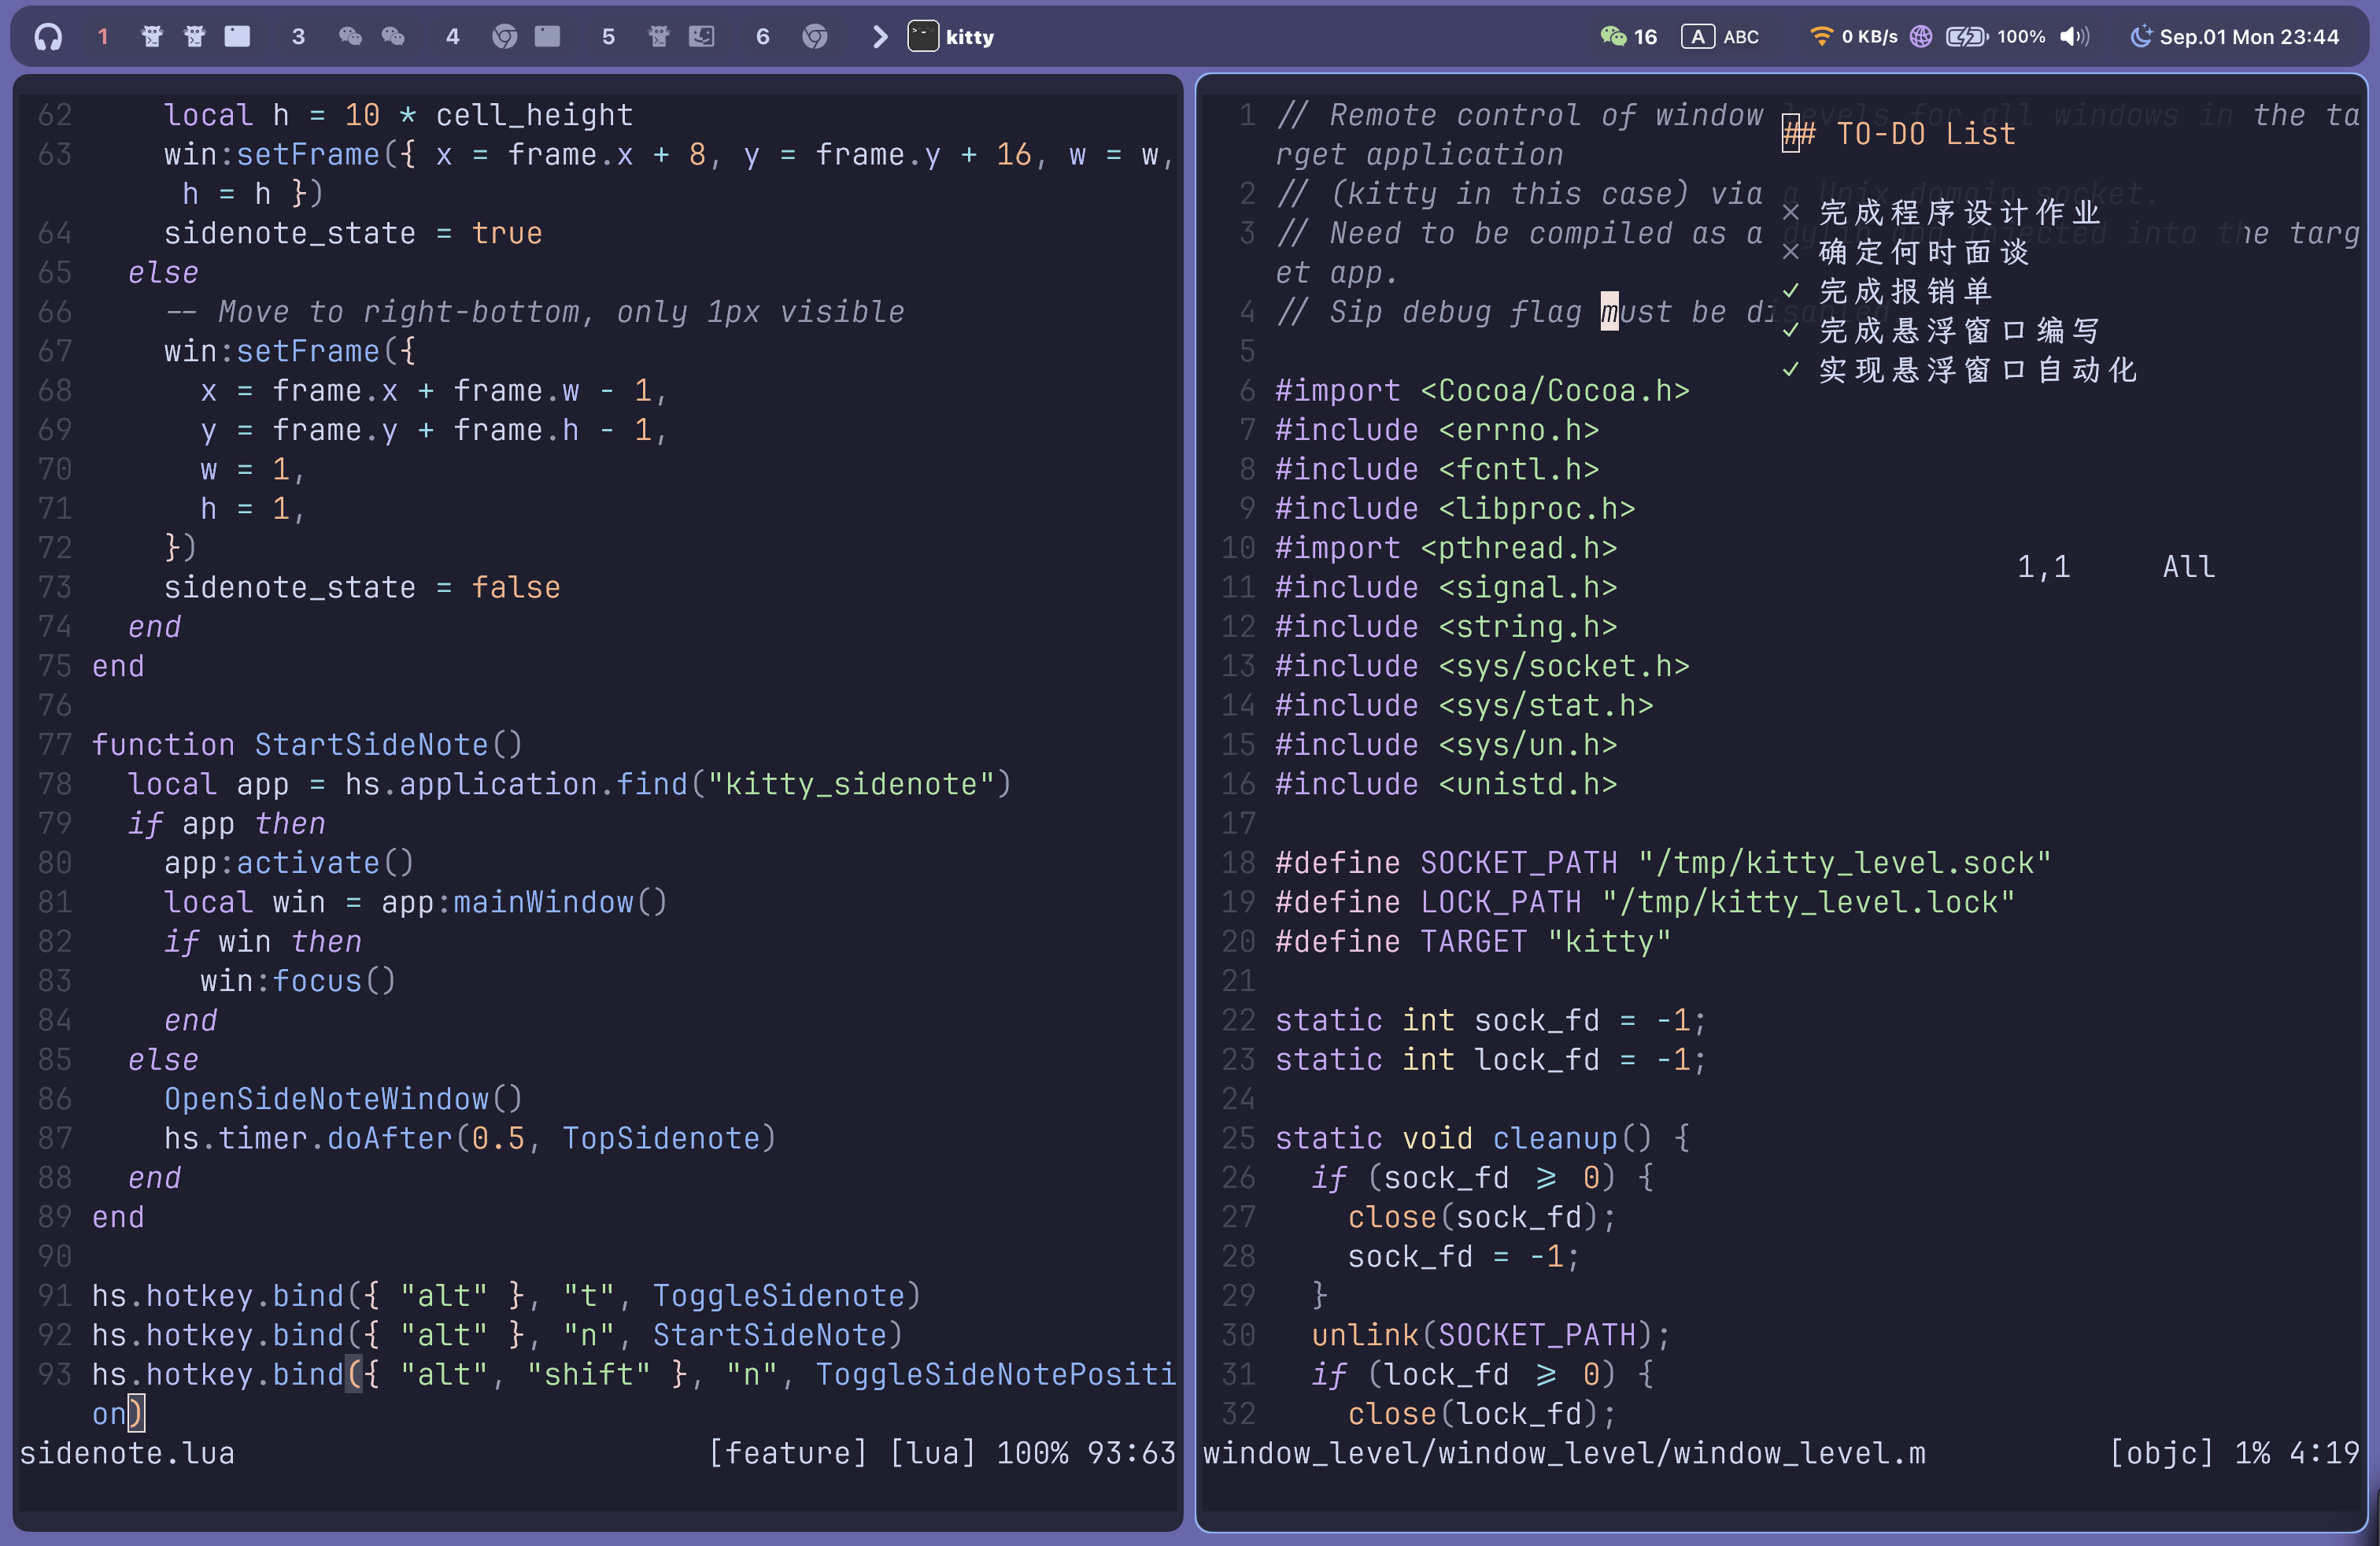Click cross mark beside 确定何时面谈
Screen dimensions: 2380x1546
pos(1791,252)
